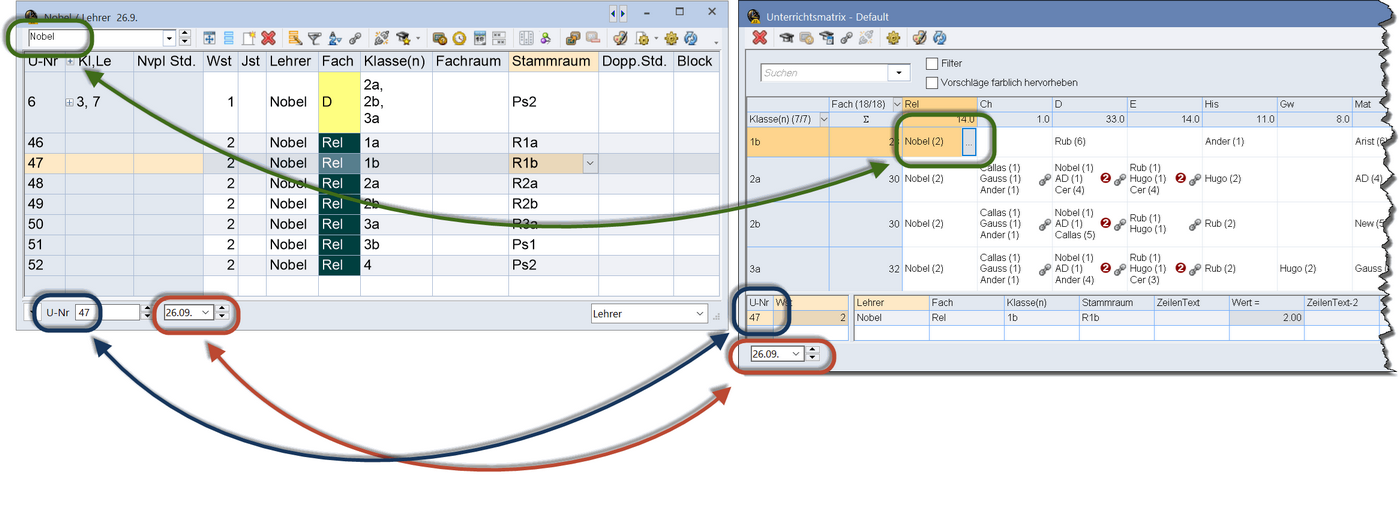
Task: Click the filter funnel icon in Lehrer toolbar
Action: click(314, 38)
